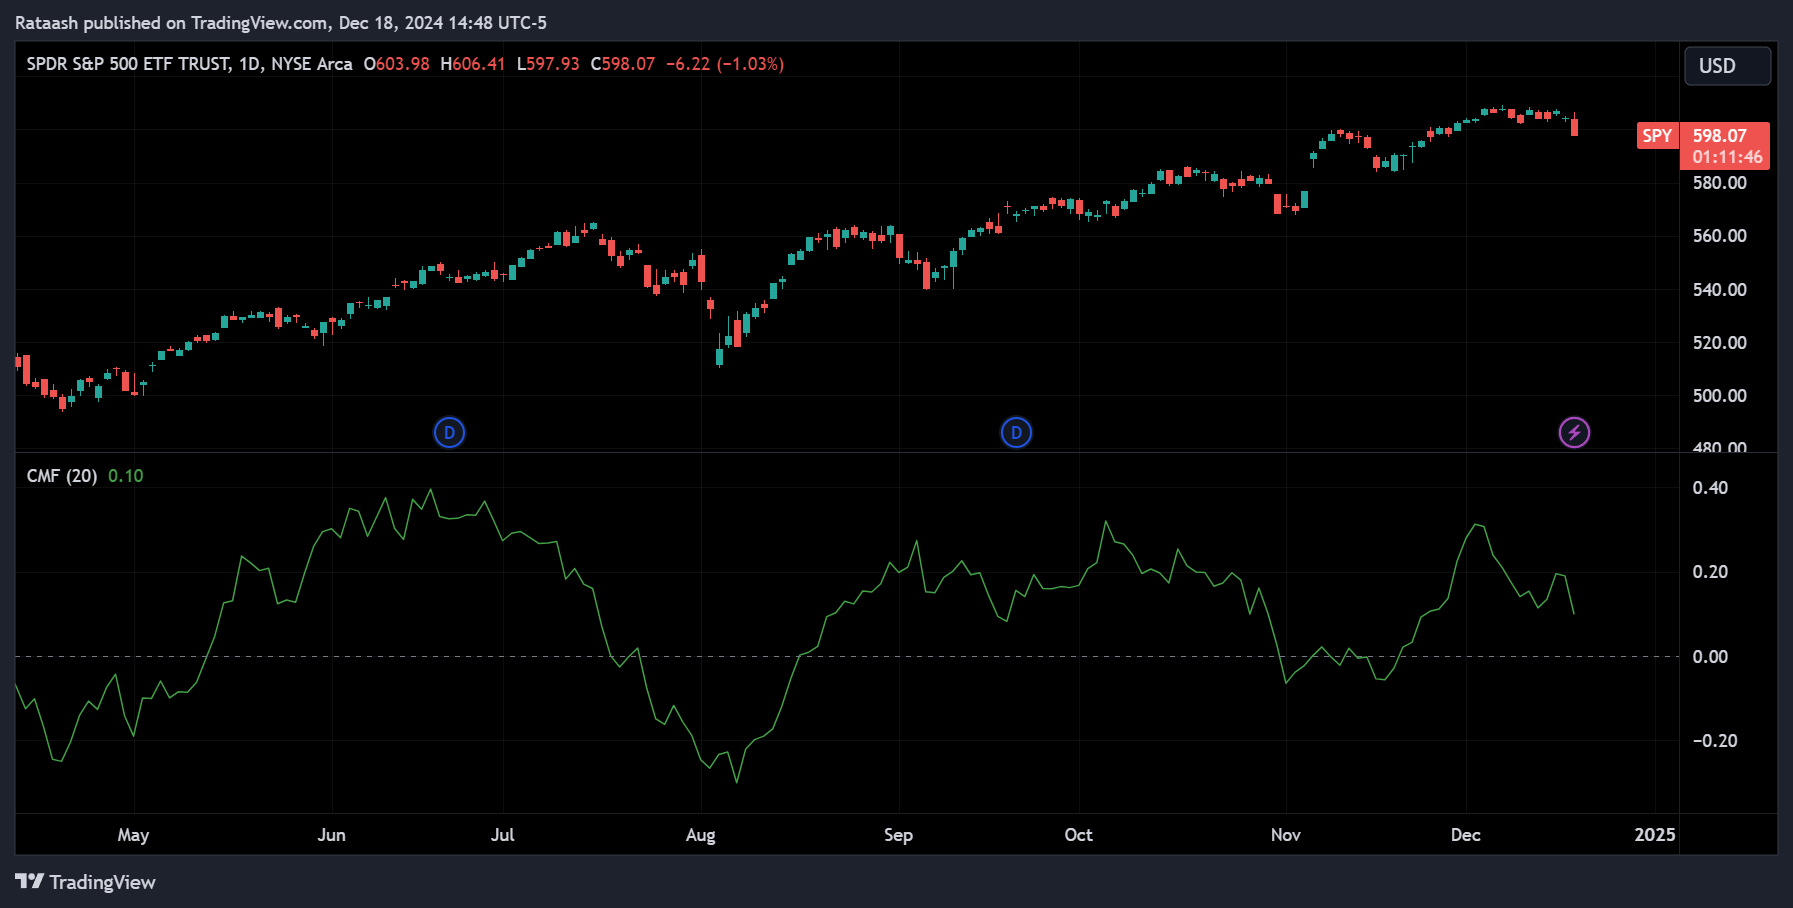Click the 0.40 CMF axis label

[x=1710, y=488]
